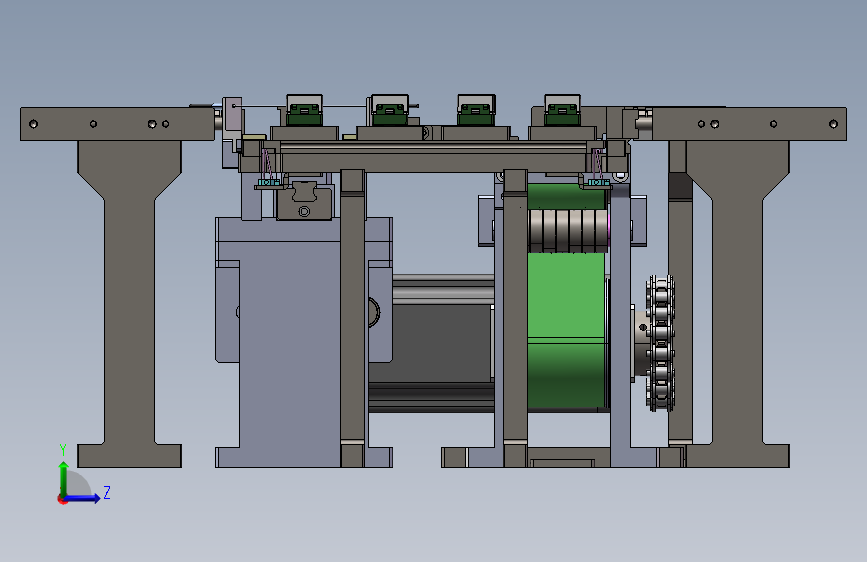Select the long horizontal beam under the clamps
867x562 pixels.
tap(433, 157)
